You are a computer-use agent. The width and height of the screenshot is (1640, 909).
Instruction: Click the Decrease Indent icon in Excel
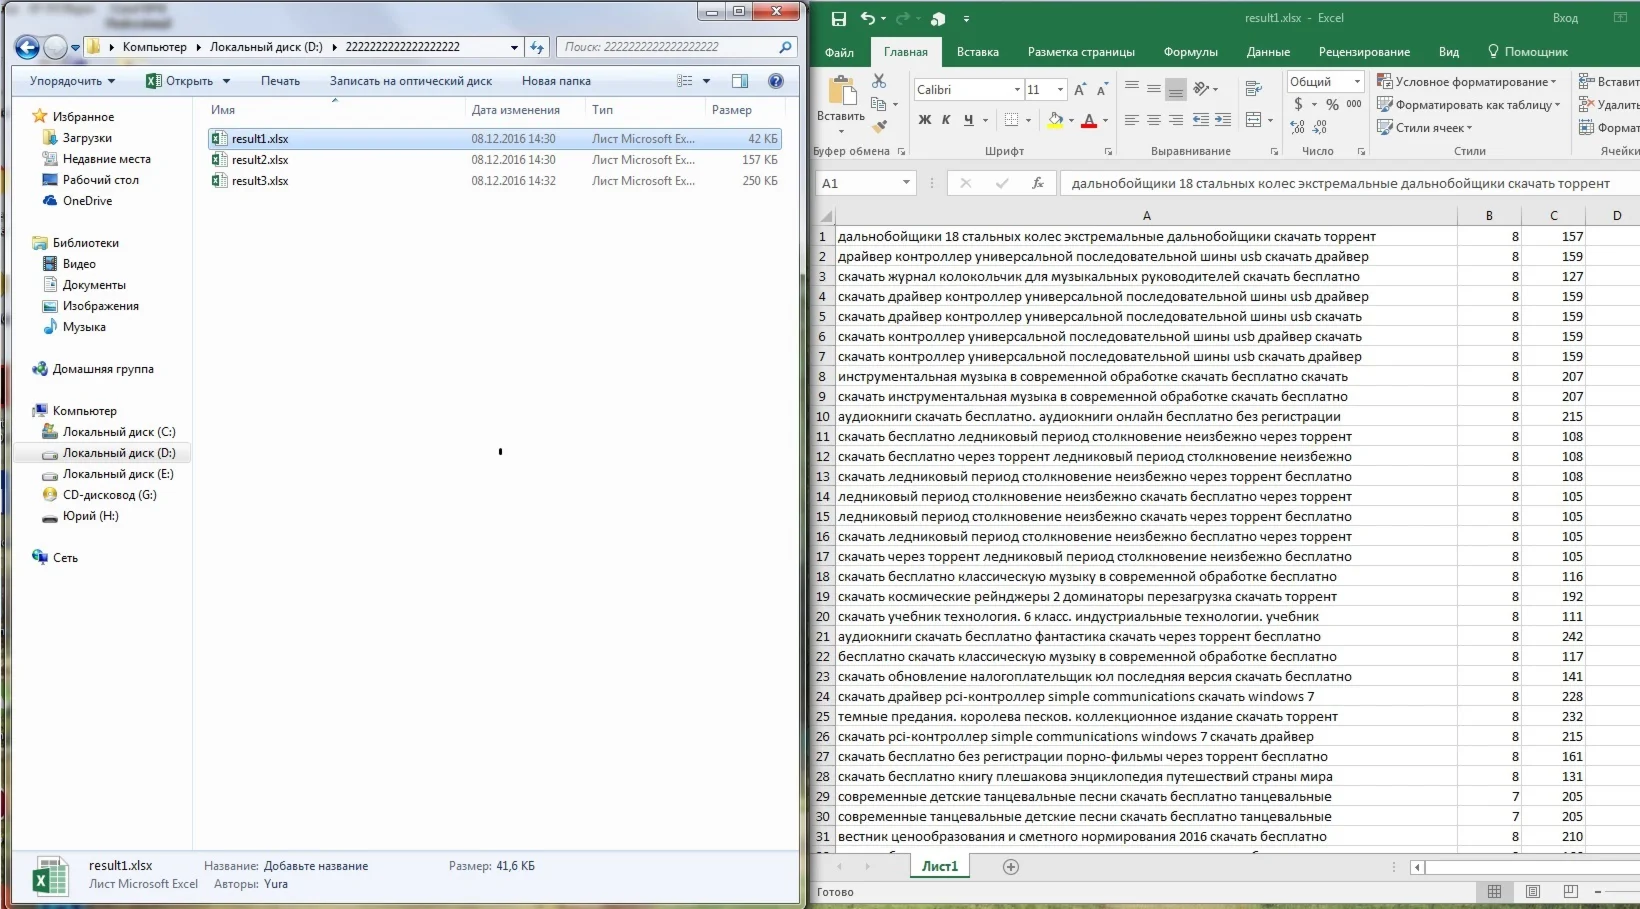point(1200,120)
